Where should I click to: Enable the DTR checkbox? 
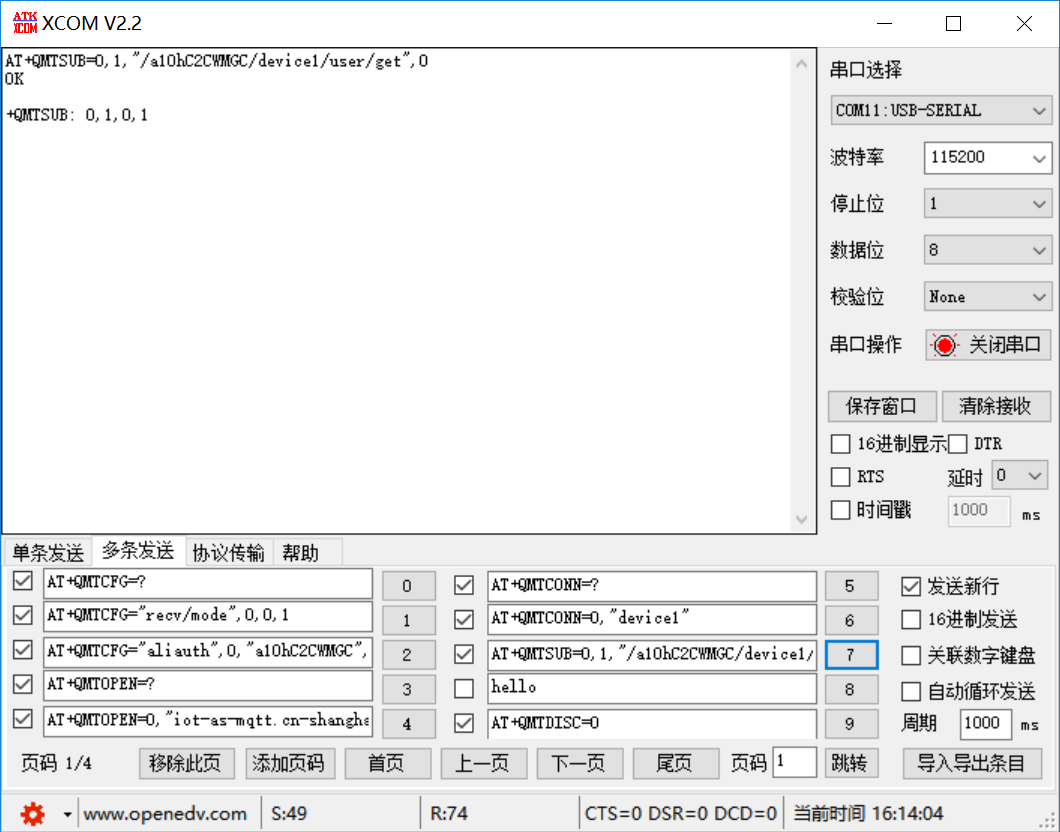(x=956, y=443)
